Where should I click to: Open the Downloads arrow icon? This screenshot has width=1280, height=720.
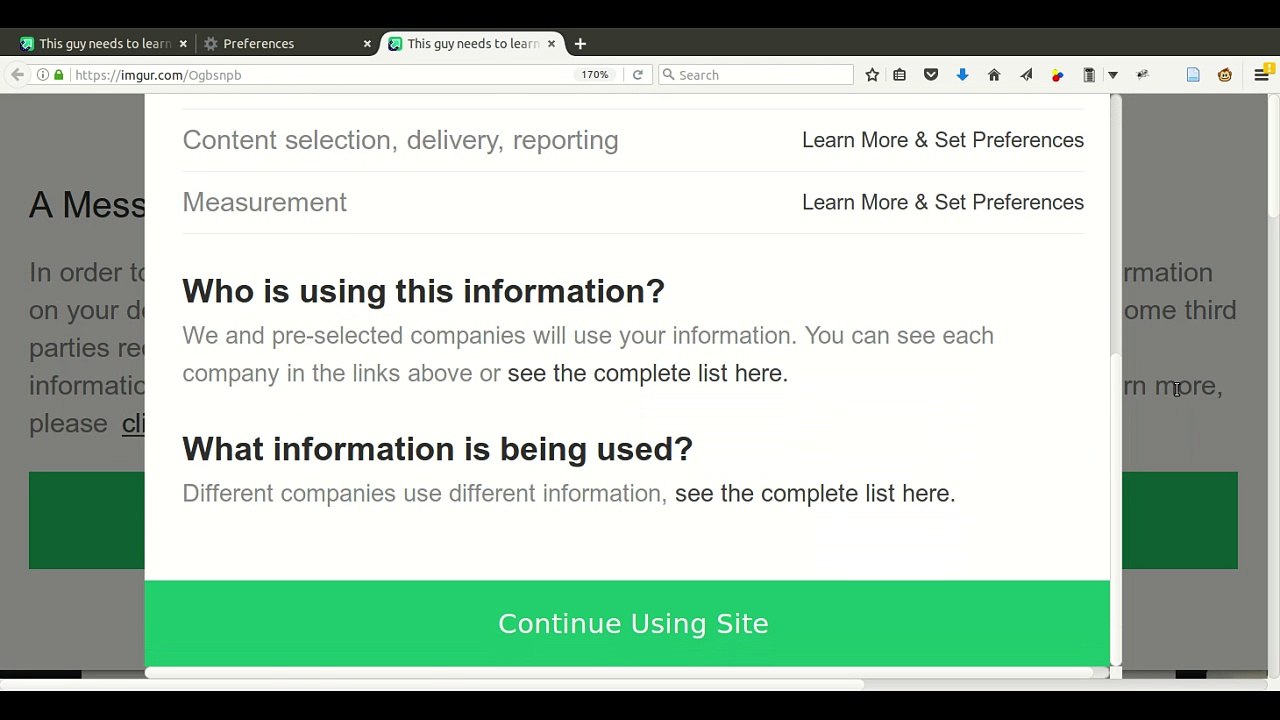962,75
